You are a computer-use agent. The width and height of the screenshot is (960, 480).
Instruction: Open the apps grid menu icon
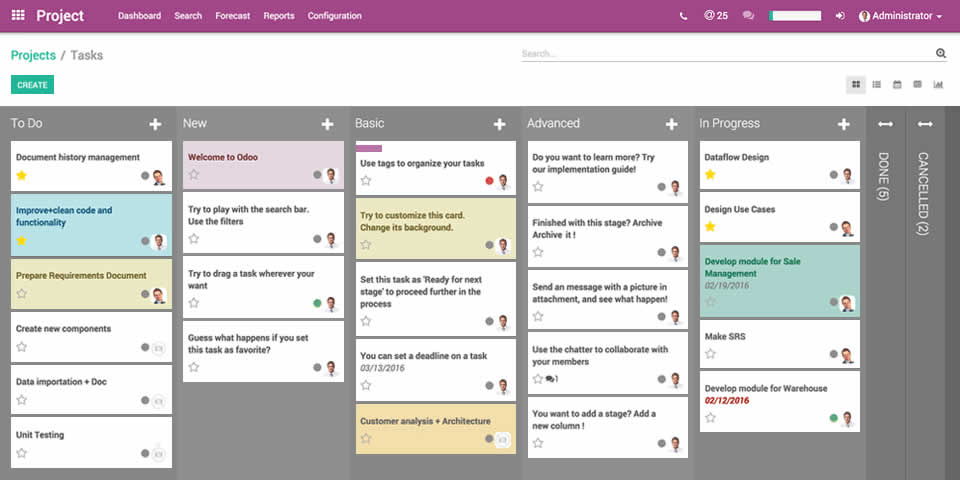(18, 16)
